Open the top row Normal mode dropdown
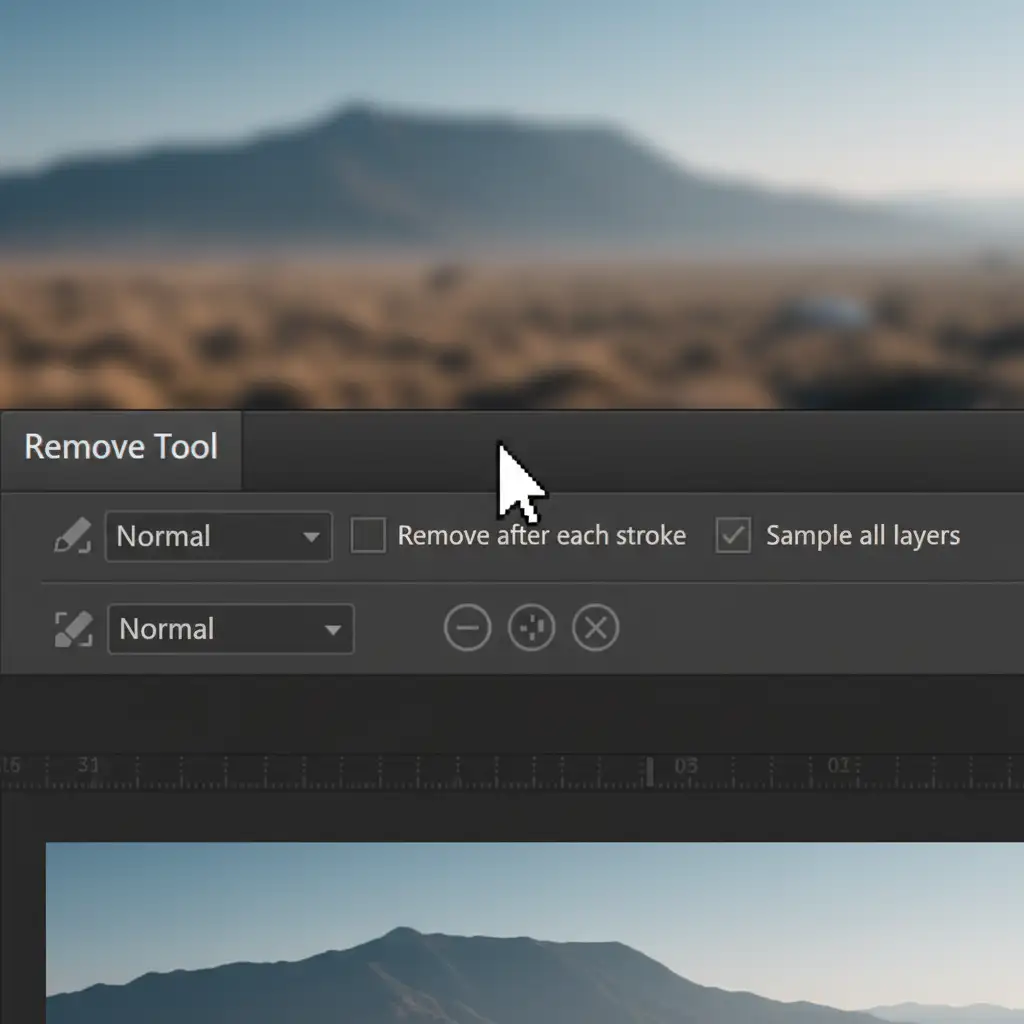This screenshot has width=1024, height=1024. [x=218, y=537]
